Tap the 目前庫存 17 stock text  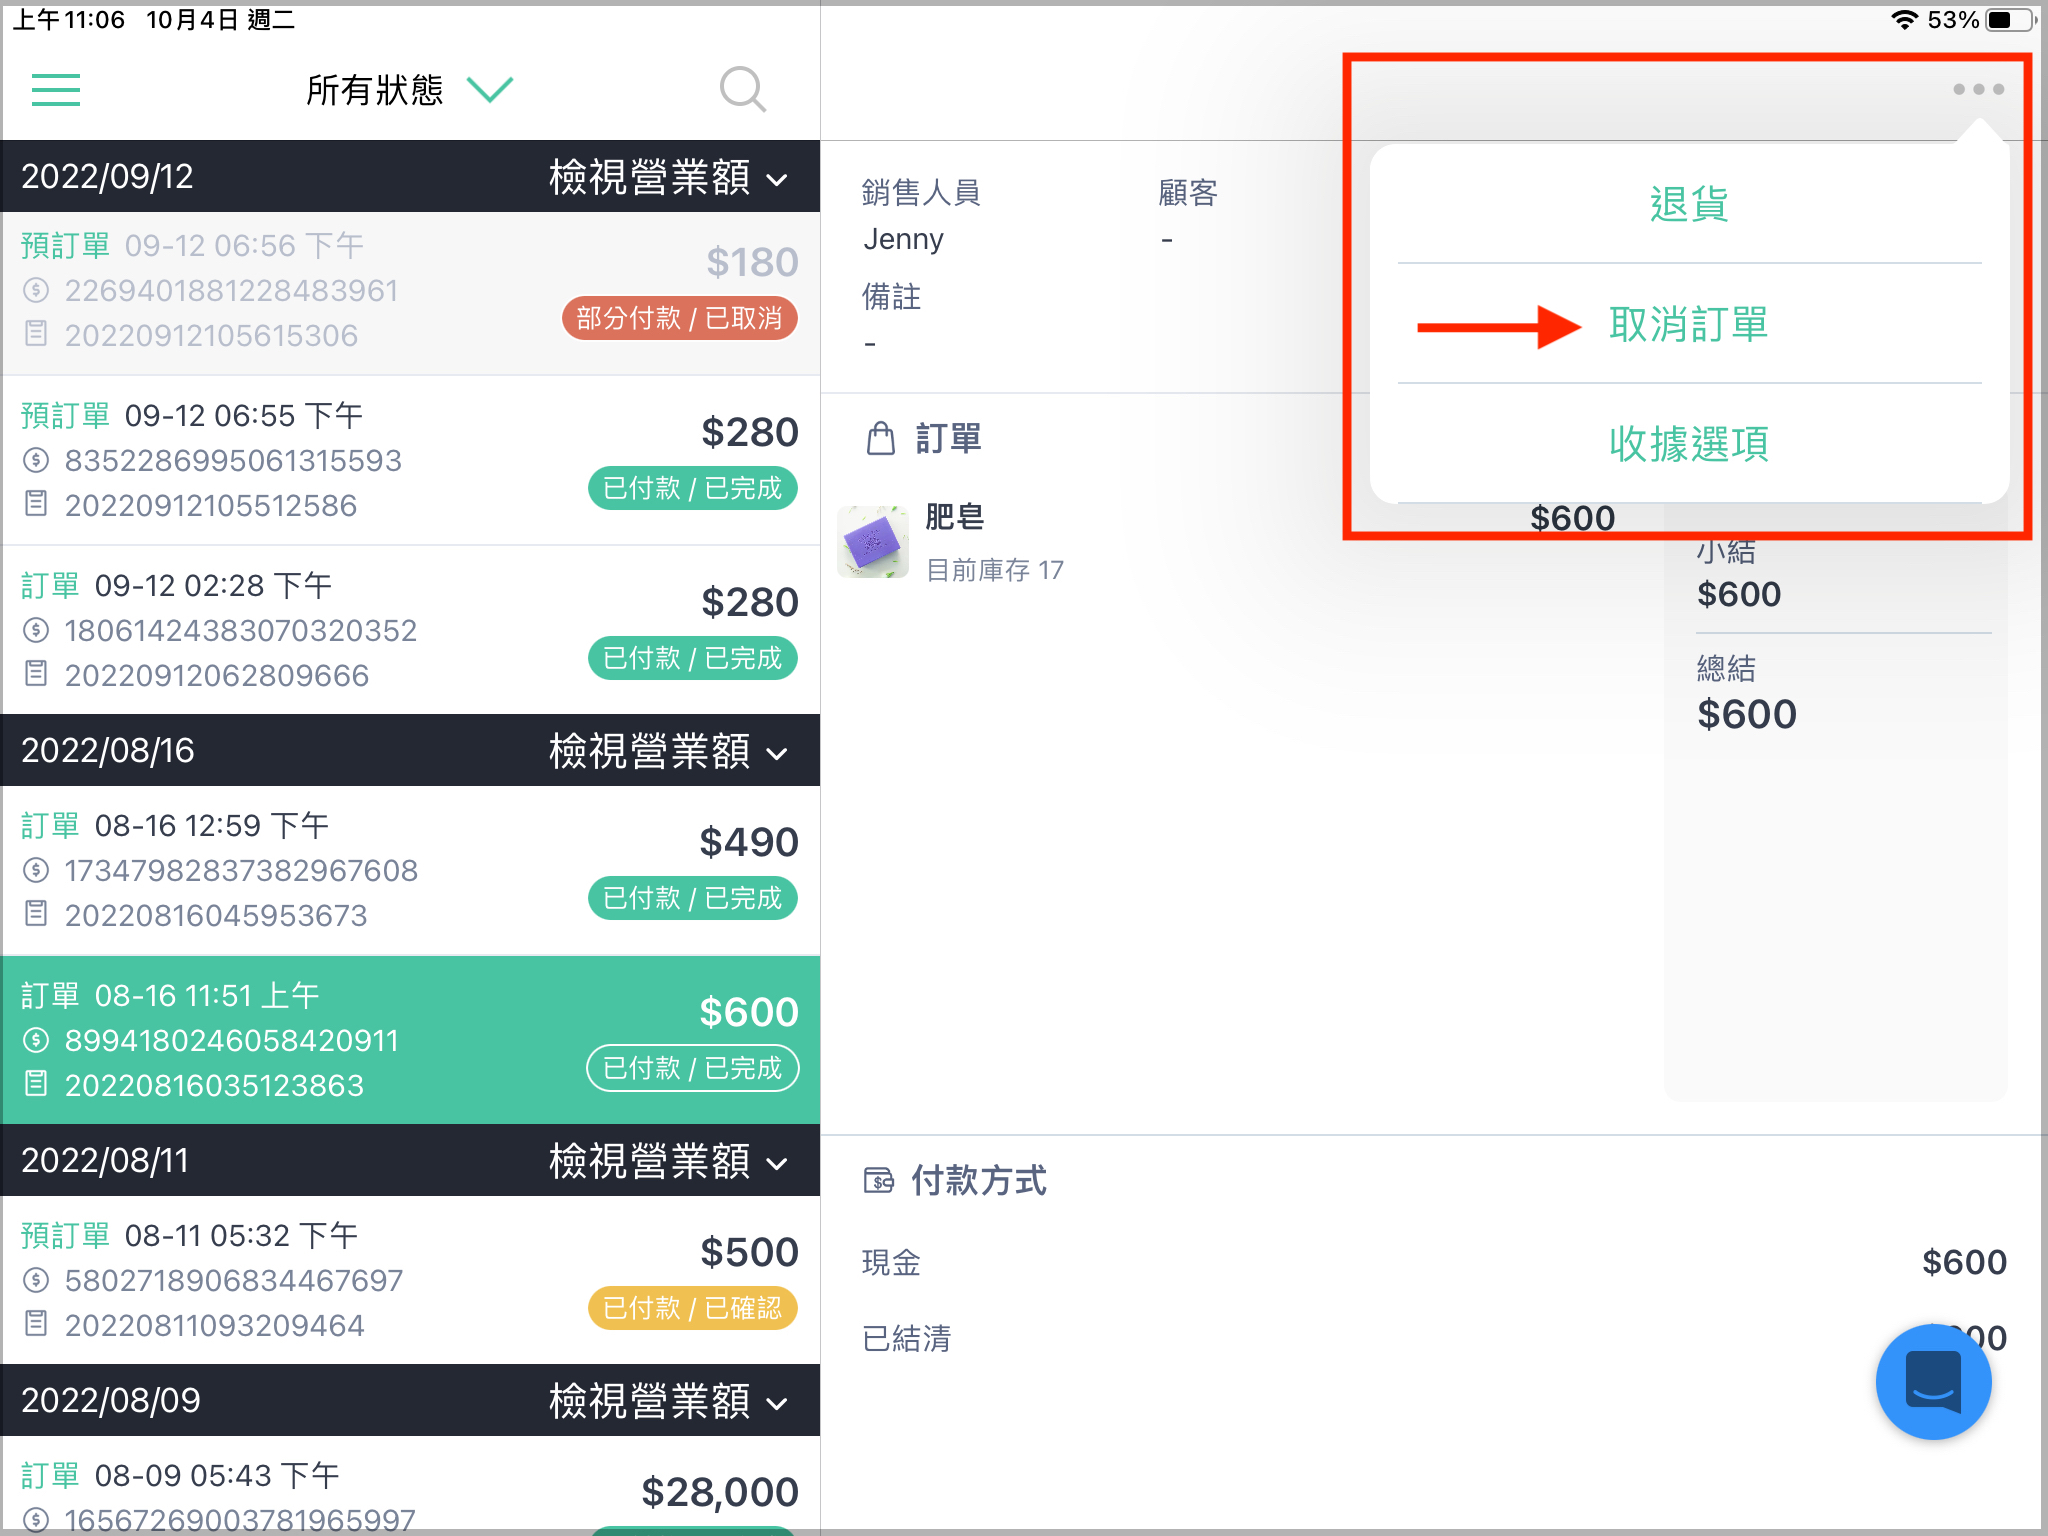point(995,570)
